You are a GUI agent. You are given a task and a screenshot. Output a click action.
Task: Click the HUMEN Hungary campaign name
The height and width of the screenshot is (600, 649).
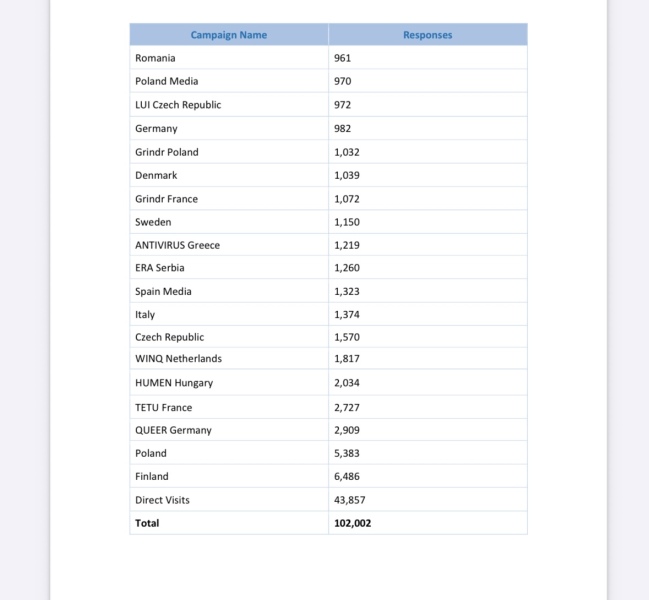coord(174,383)
